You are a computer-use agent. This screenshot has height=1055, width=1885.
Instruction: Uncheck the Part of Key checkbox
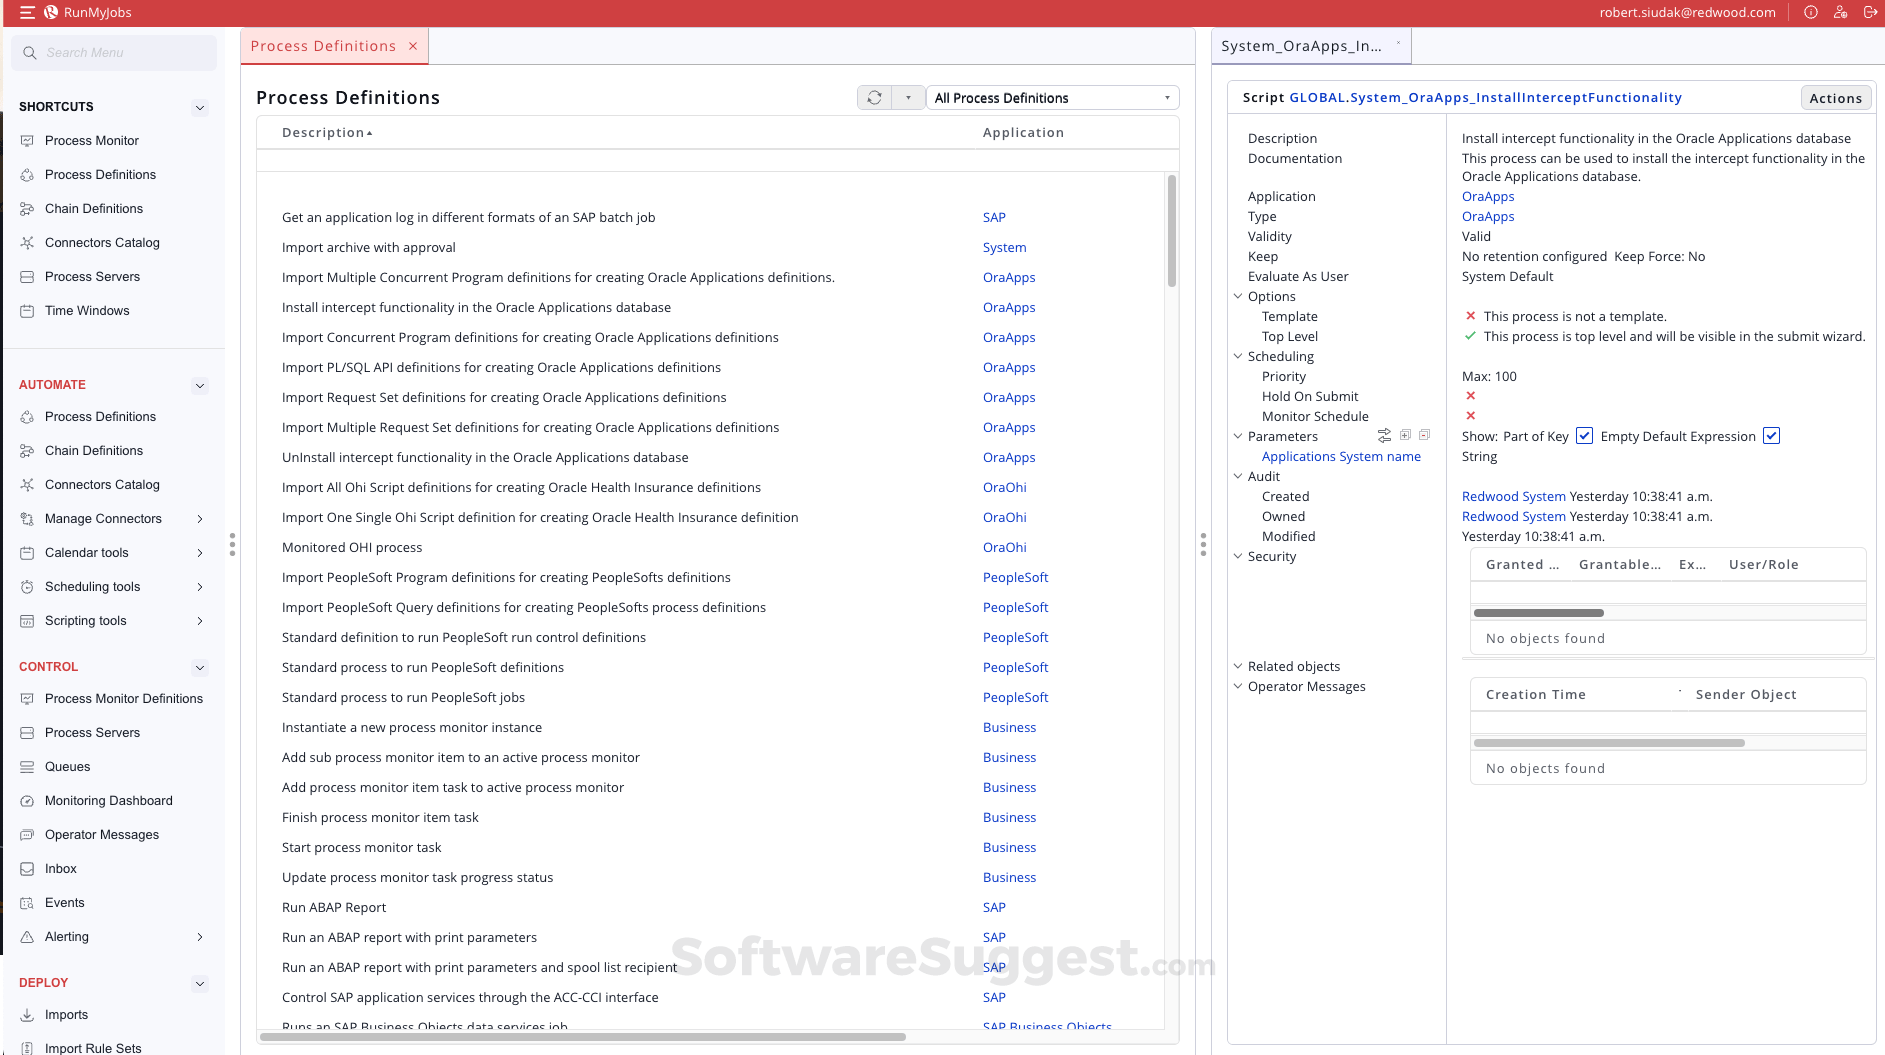[1584, 436]
